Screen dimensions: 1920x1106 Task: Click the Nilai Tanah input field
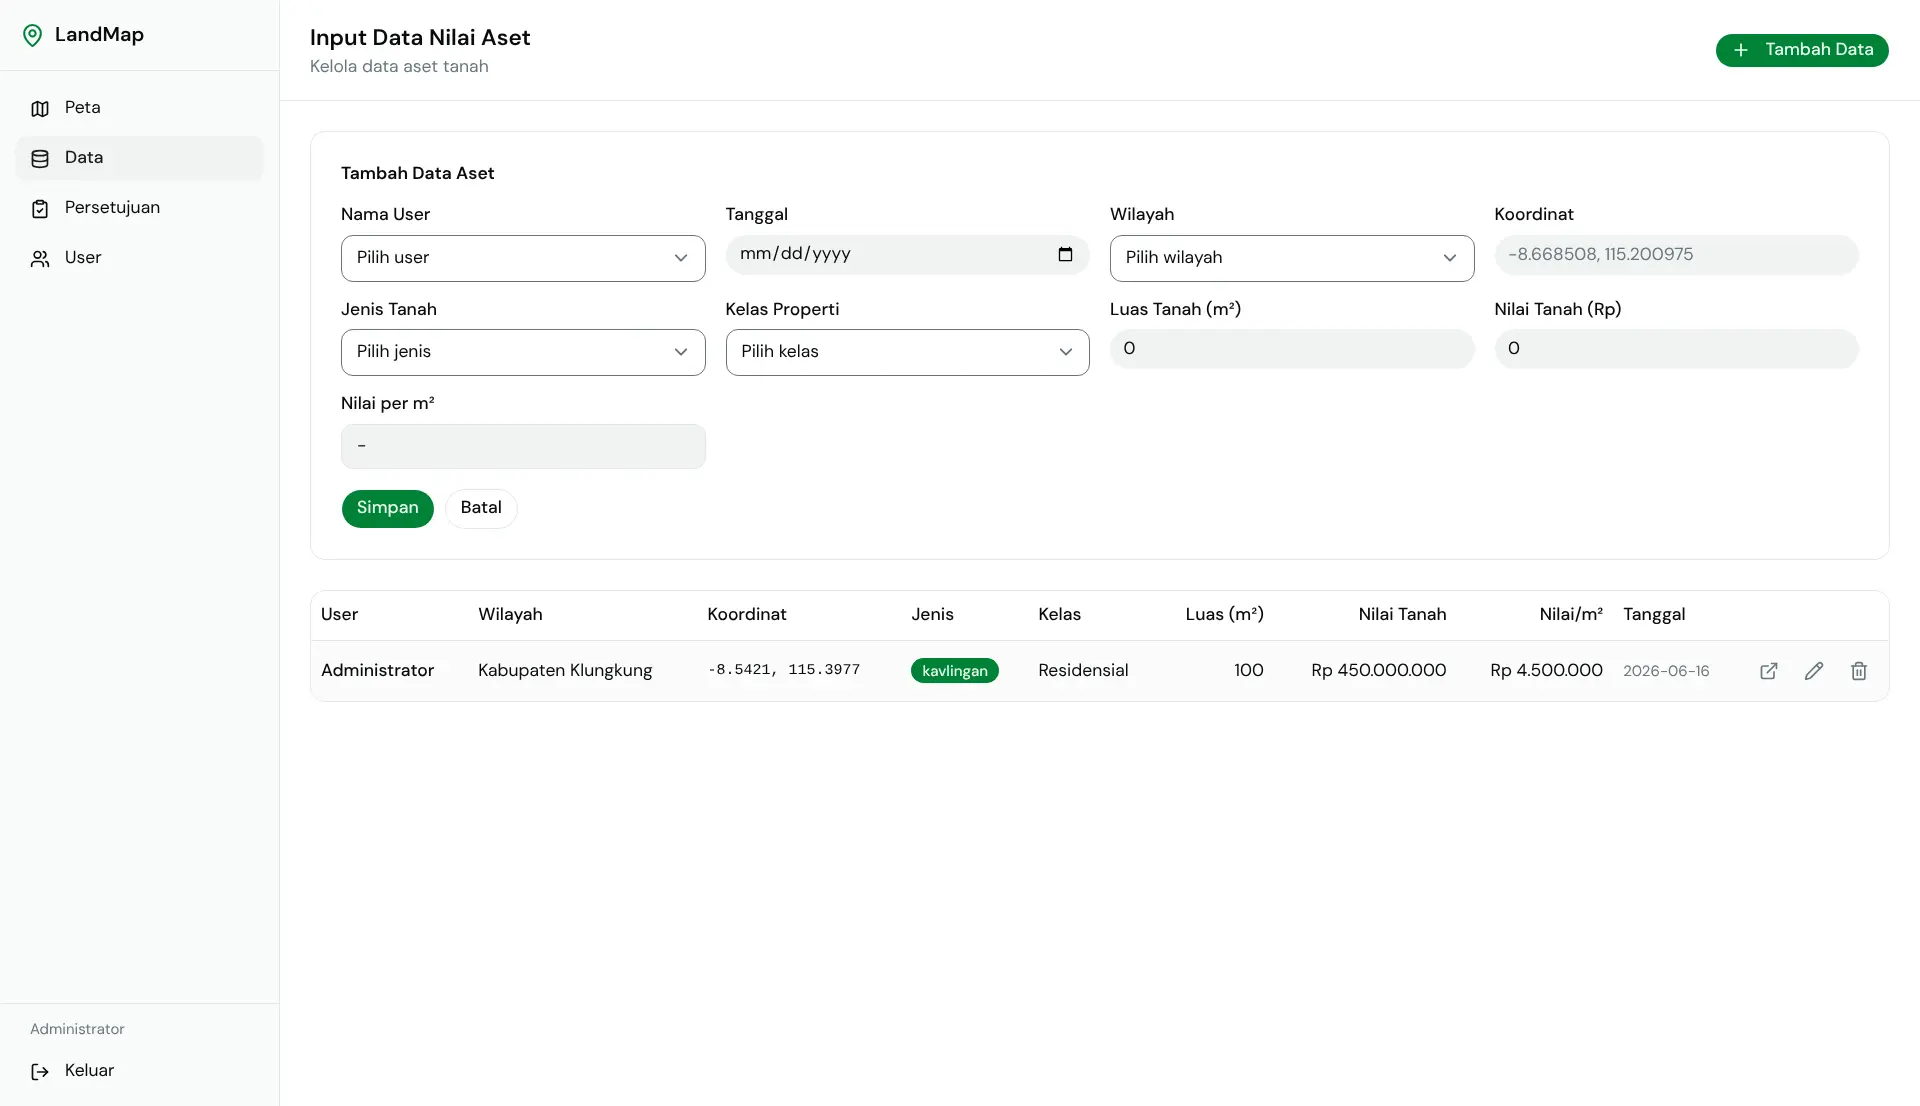pos(1676,349)
